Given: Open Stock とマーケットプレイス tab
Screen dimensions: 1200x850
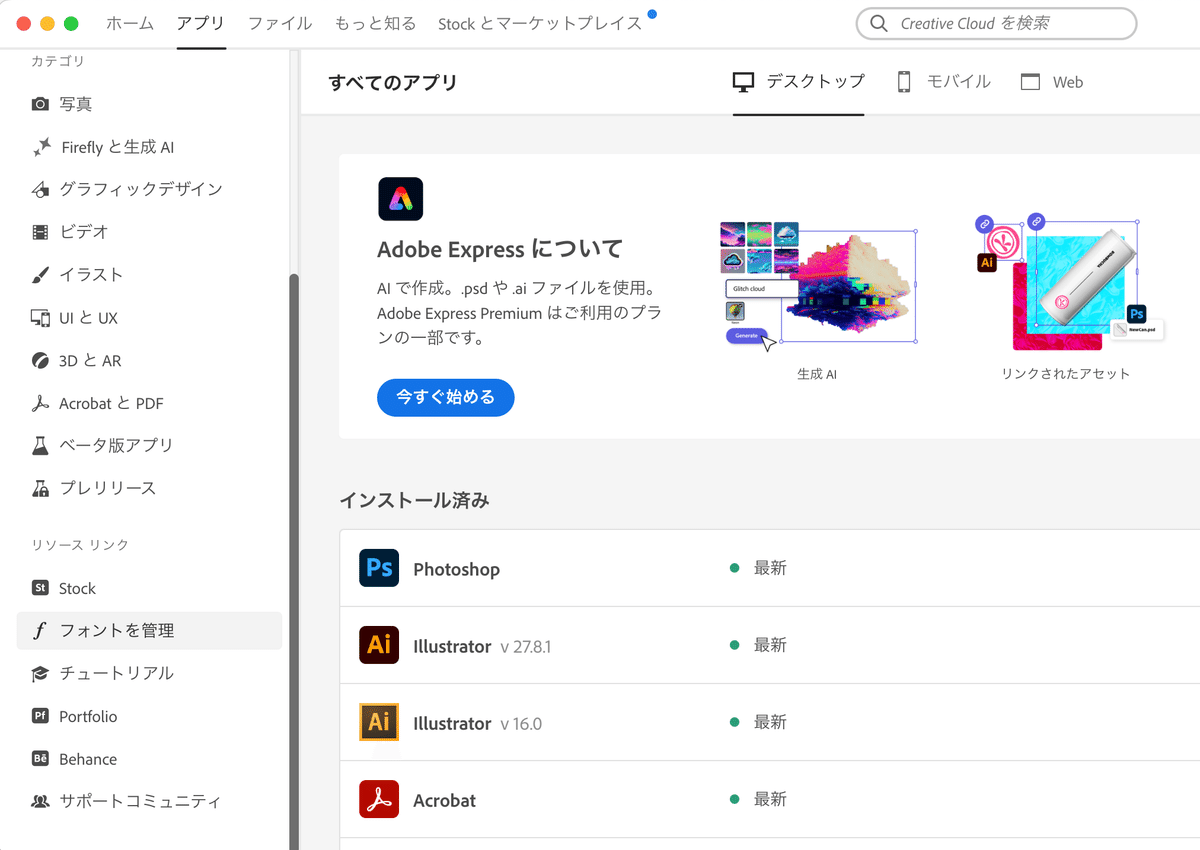Looking at the screenshot, I should pyautogui.click(x=540, y=23).
